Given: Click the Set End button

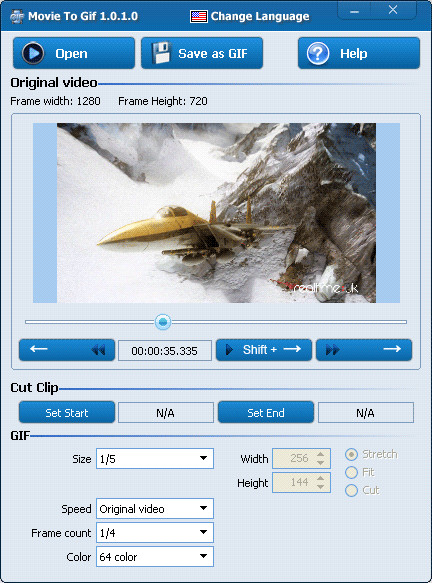Looking at the screenshot, I should (x=266, y=412).
